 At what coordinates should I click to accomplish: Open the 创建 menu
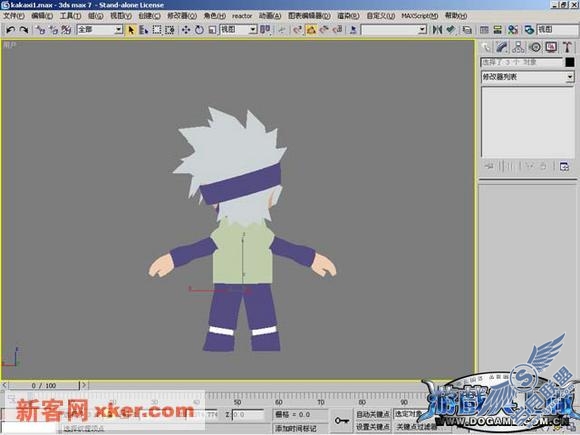click(x=149, y=16)
